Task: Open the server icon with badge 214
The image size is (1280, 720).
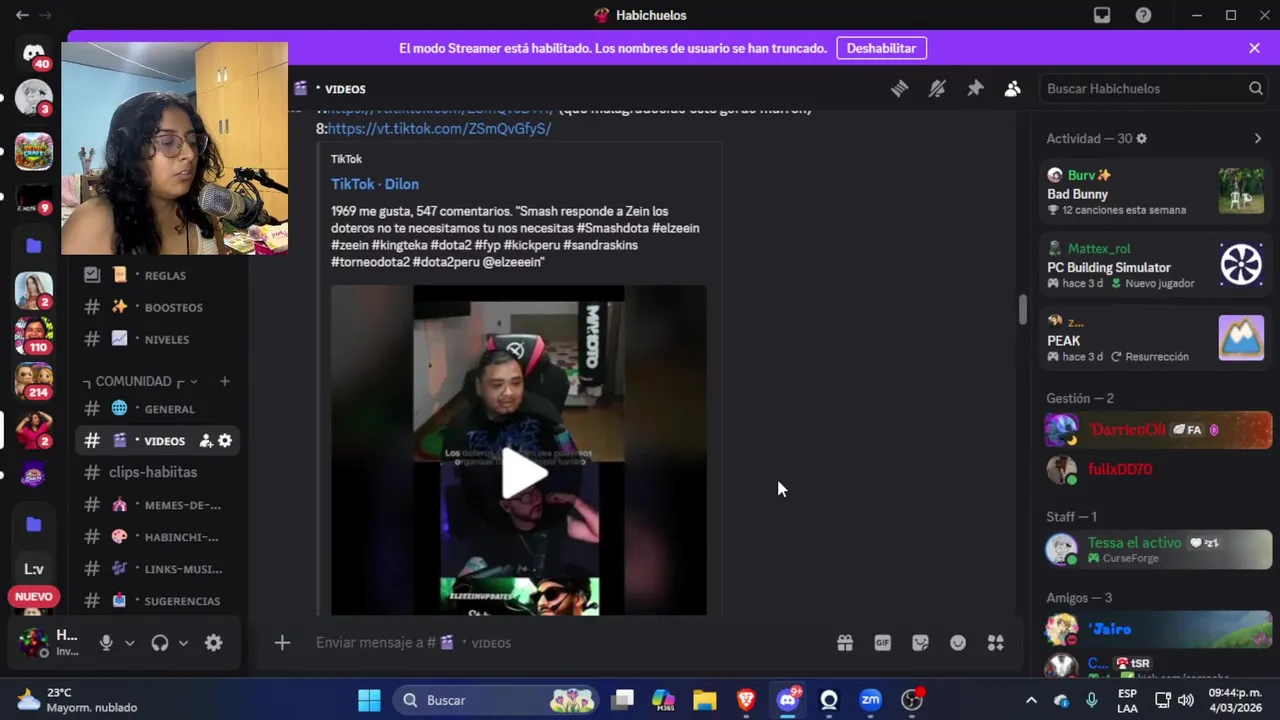Action: (34, 381)
